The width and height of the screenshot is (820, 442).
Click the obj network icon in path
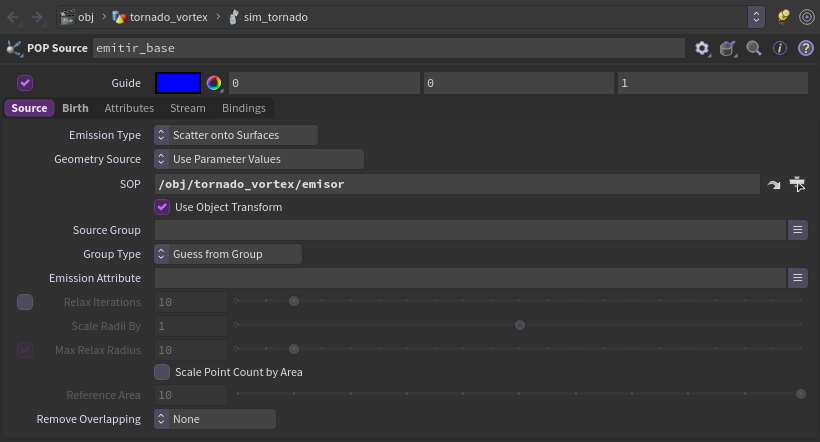point(67,17)
